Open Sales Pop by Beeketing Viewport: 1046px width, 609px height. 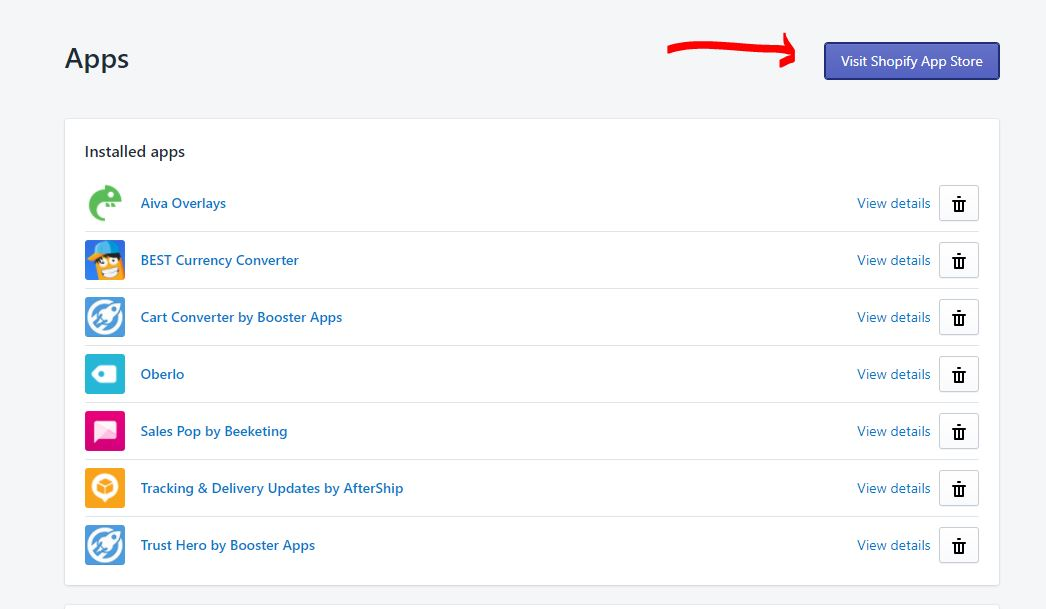pyautogui.click(x=213, y=432)
